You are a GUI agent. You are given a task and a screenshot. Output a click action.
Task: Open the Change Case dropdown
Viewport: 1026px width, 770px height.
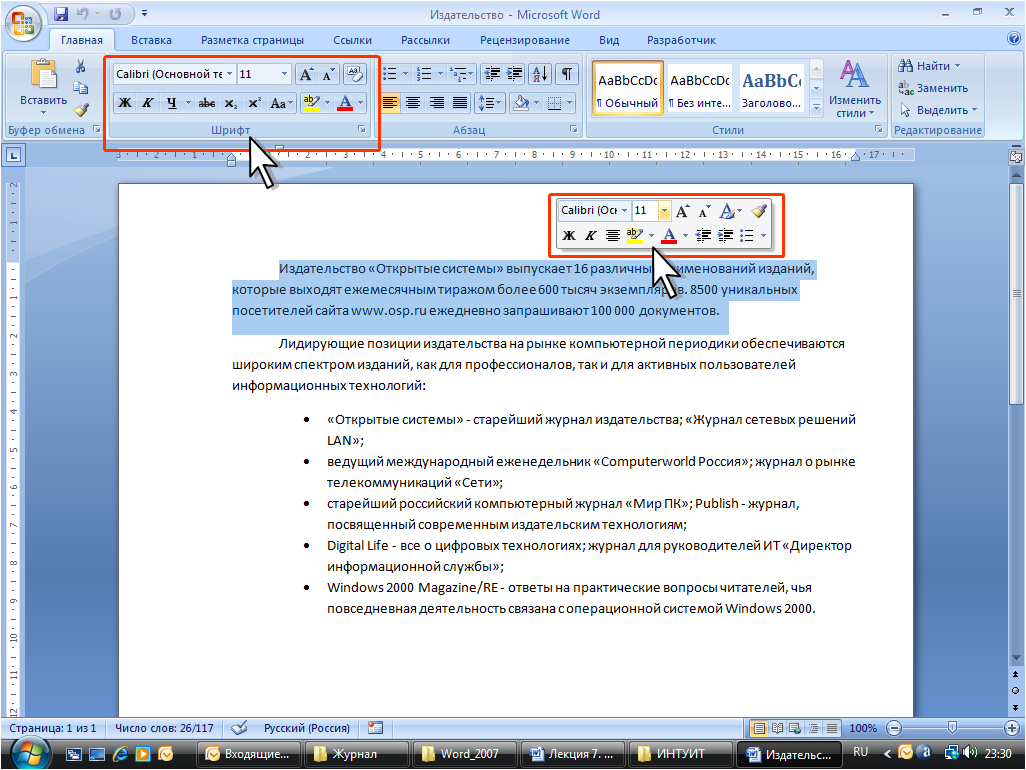coord(281,103)
